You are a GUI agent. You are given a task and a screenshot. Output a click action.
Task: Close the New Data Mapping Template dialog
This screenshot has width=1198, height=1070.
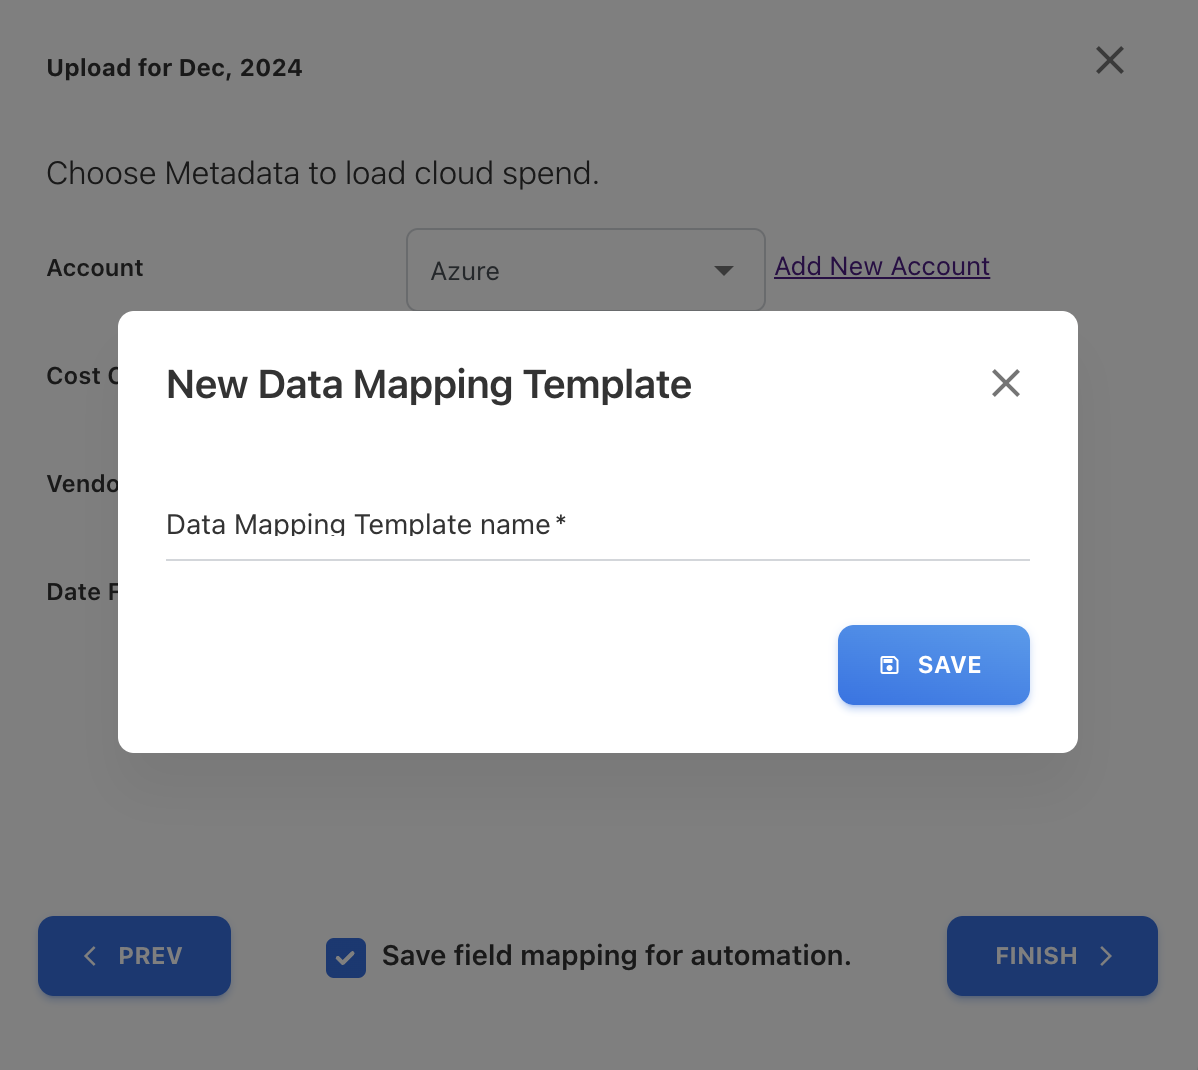click(x=1005, y=383)
